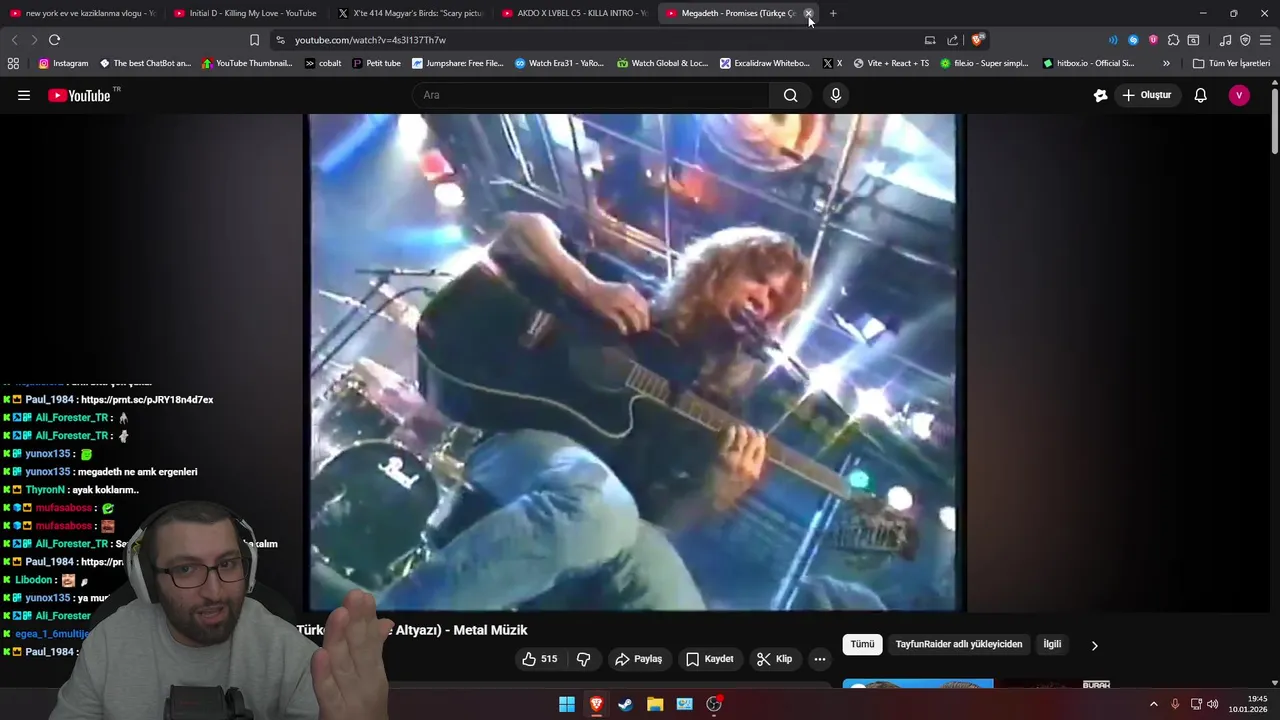
Task: Create a clip with Klip button
Action: pos(775,659)
